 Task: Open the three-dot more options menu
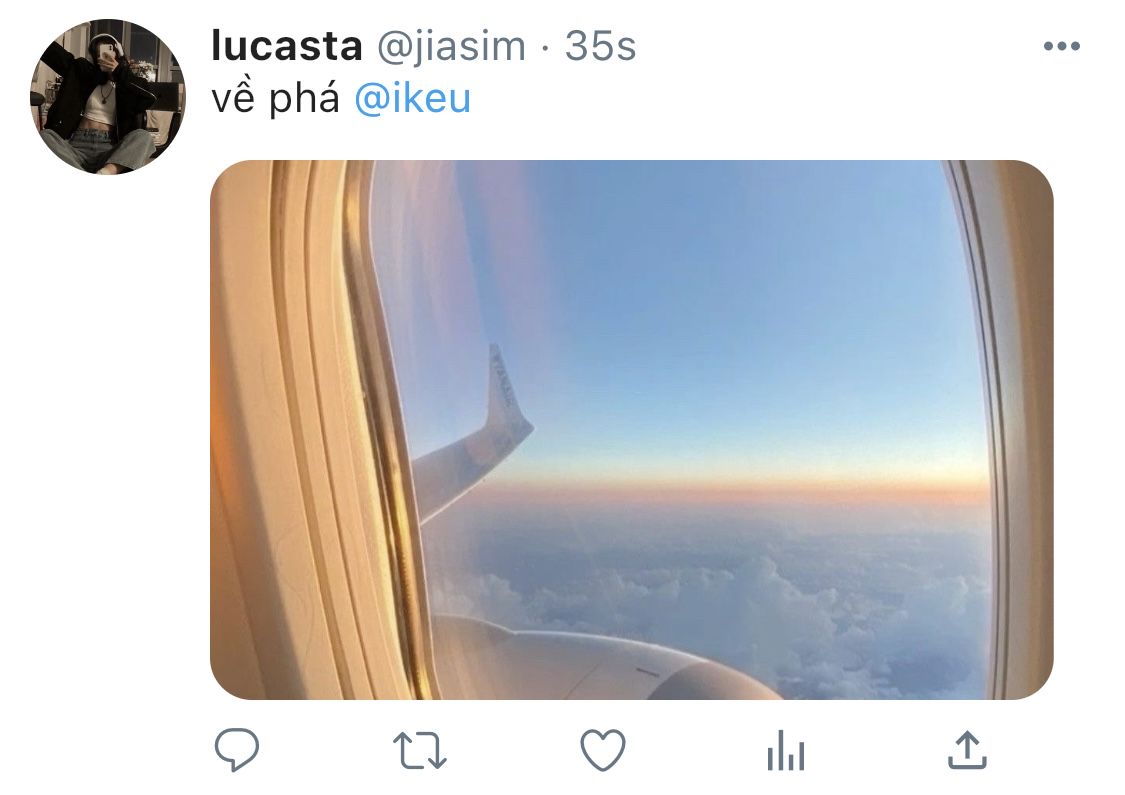[1061, 47]
